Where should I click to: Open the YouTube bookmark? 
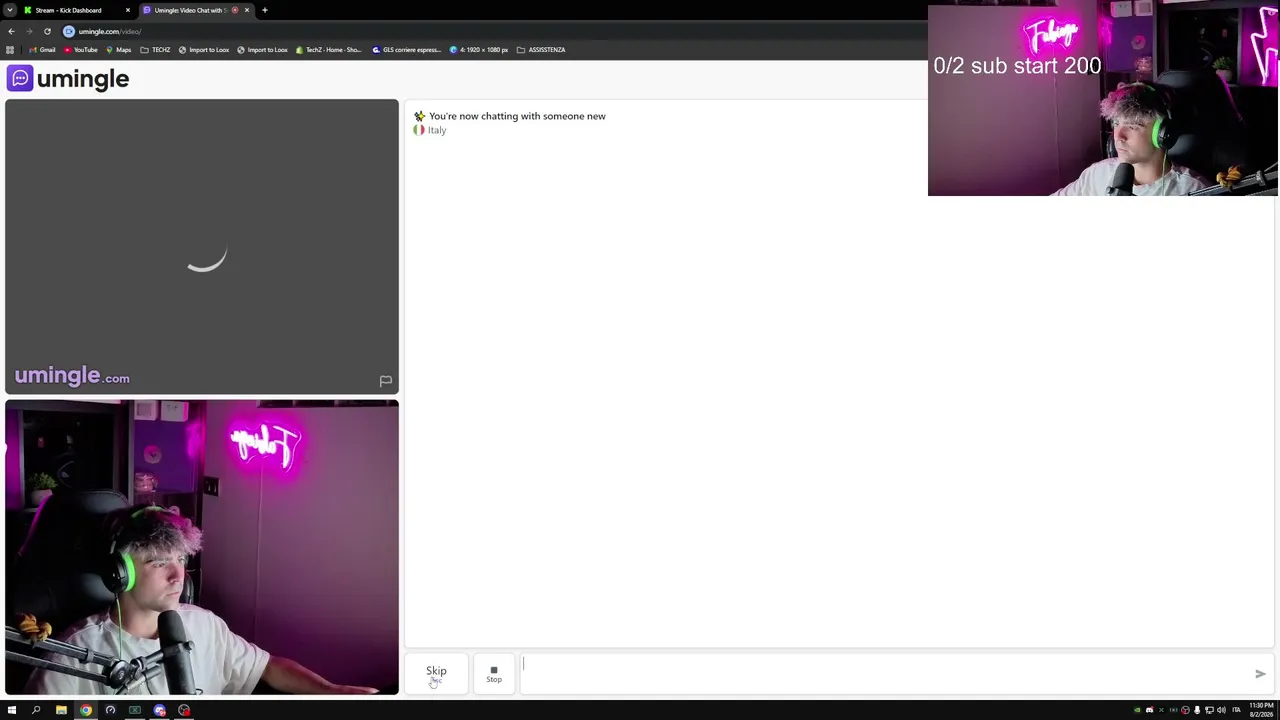point(81,50)
